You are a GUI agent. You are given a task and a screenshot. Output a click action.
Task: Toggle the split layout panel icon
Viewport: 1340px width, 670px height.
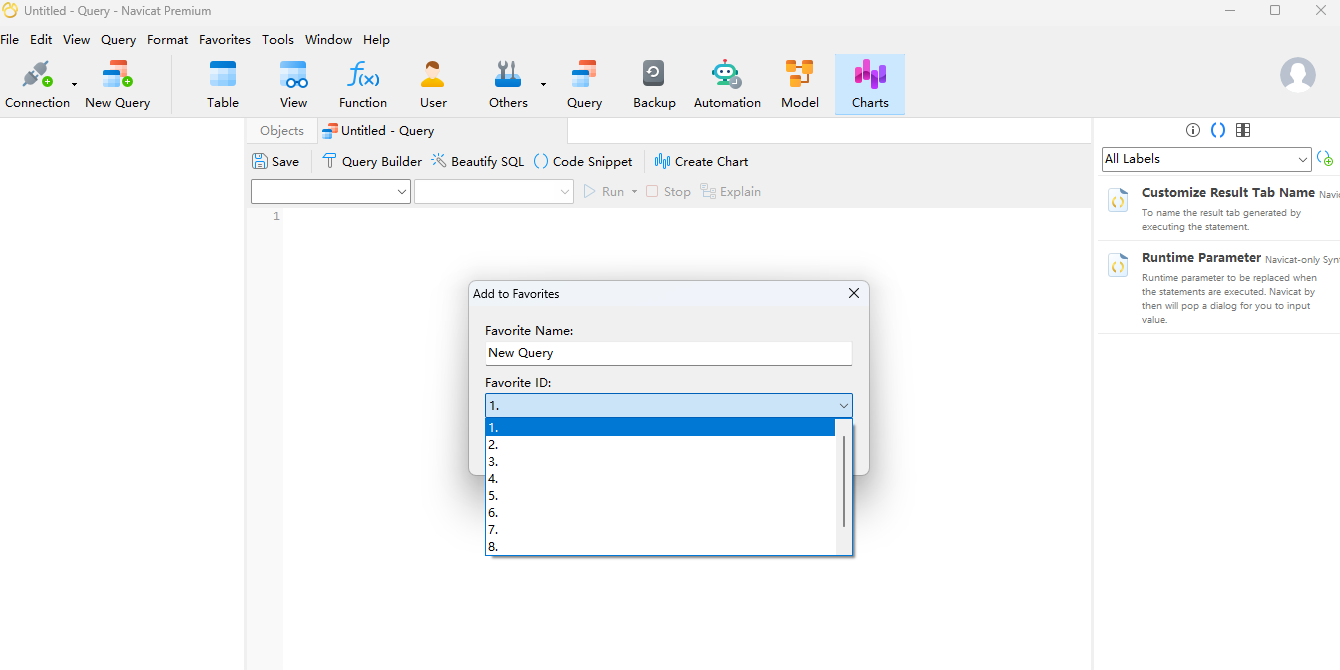[1243, 130]
